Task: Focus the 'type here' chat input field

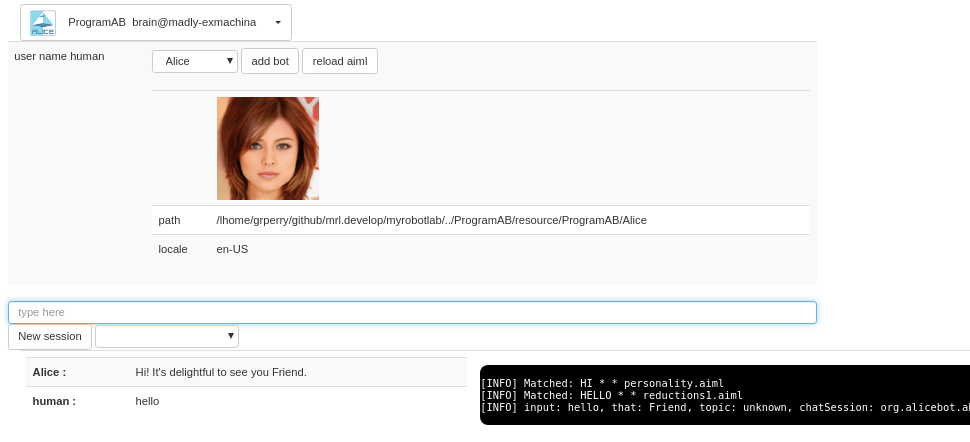Action: 412,313
